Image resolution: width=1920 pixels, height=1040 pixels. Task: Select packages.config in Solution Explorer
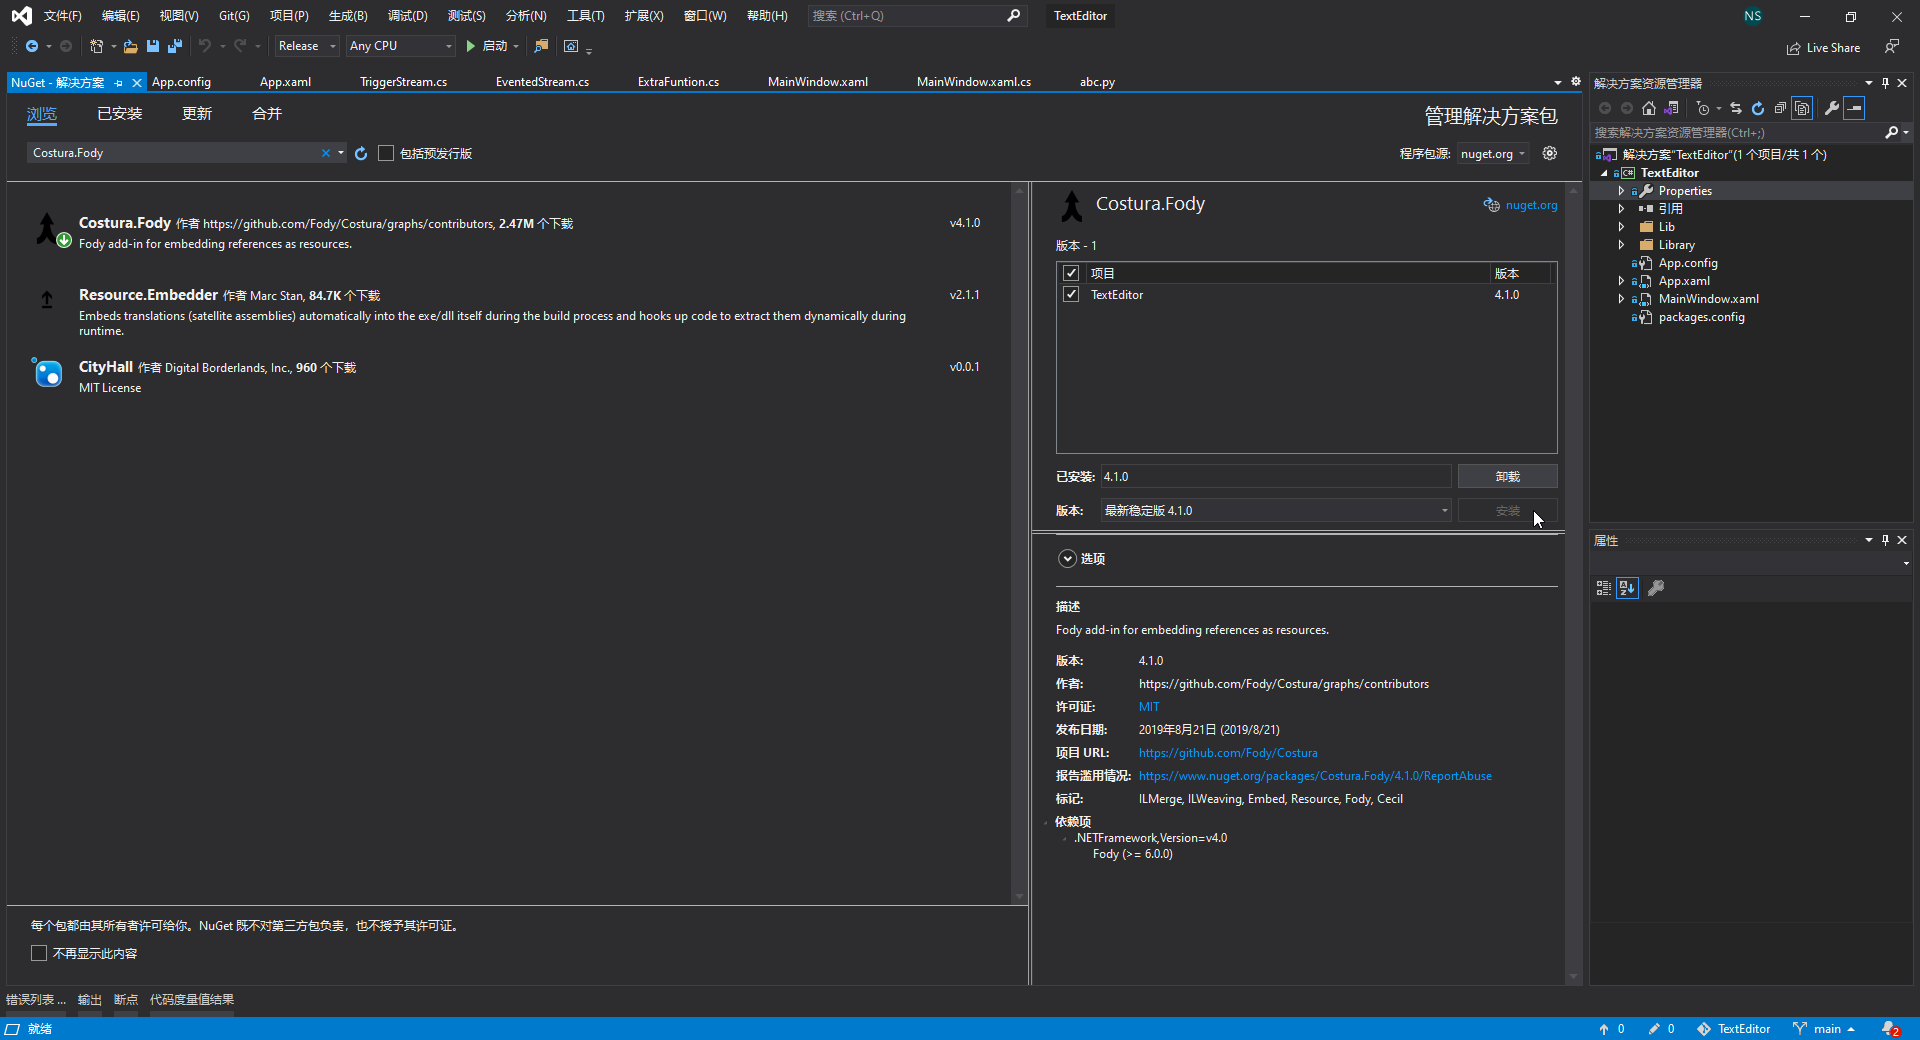click(x=1701, y=317)
